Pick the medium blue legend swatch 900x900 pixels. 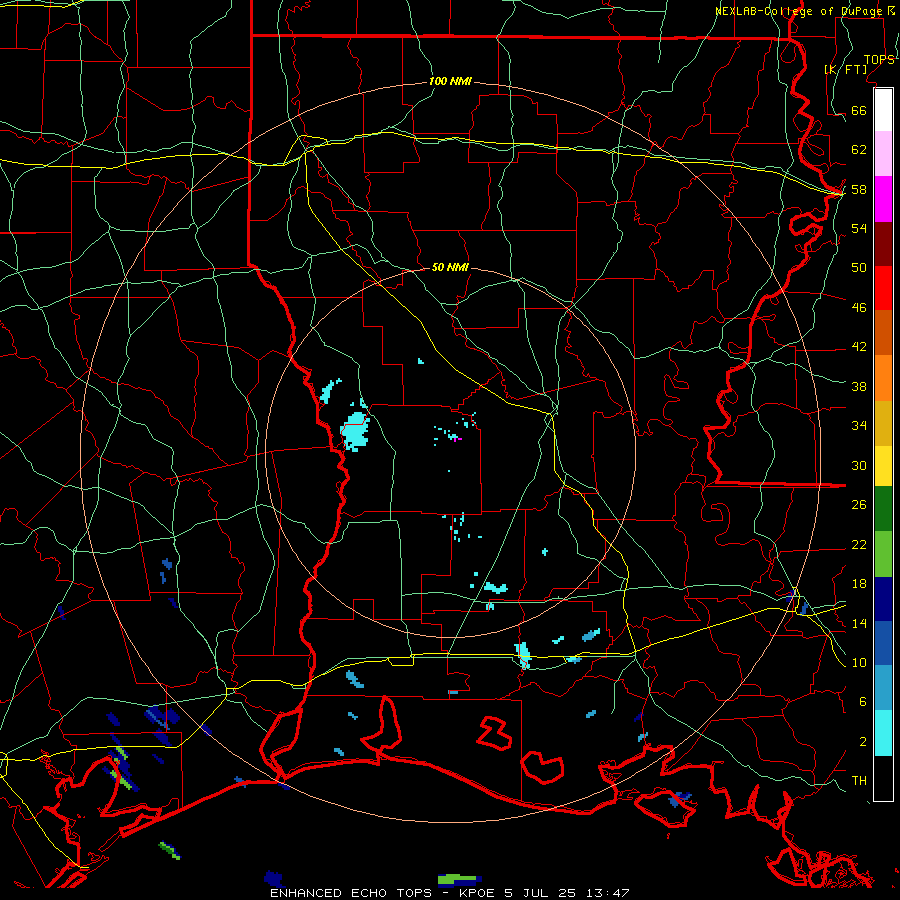(883, 643)
